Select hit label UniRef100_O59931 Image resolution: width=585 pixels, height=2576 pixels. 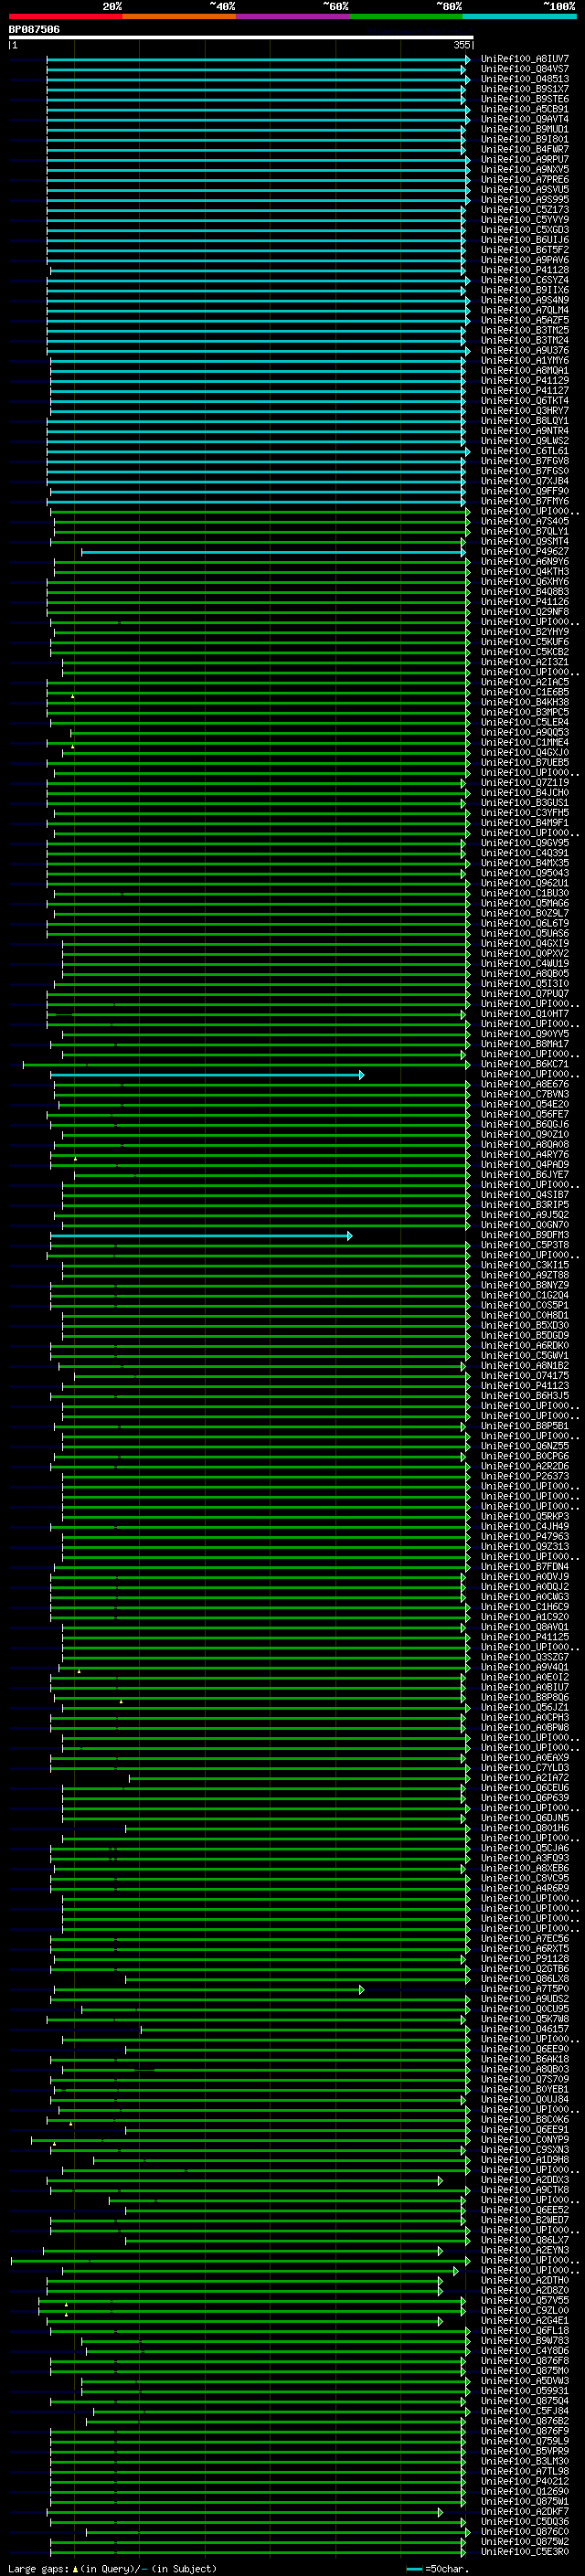point(525,2390)
